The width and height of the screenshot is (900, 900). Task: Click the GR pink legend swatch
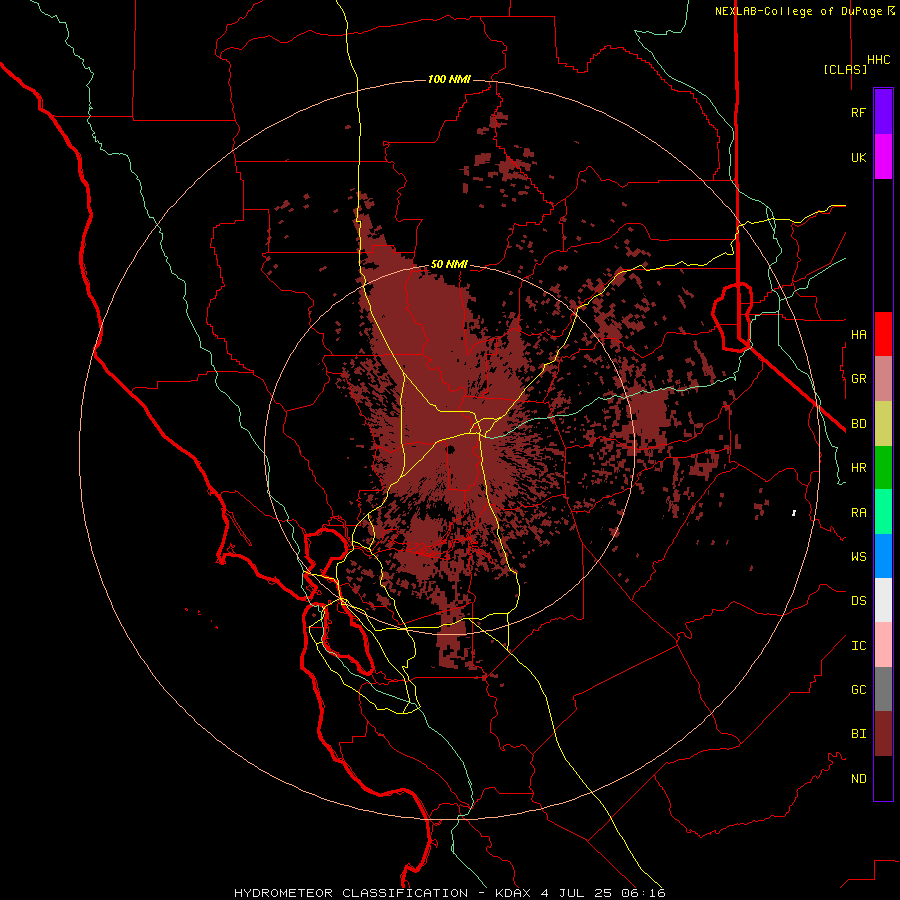(883, 379)
